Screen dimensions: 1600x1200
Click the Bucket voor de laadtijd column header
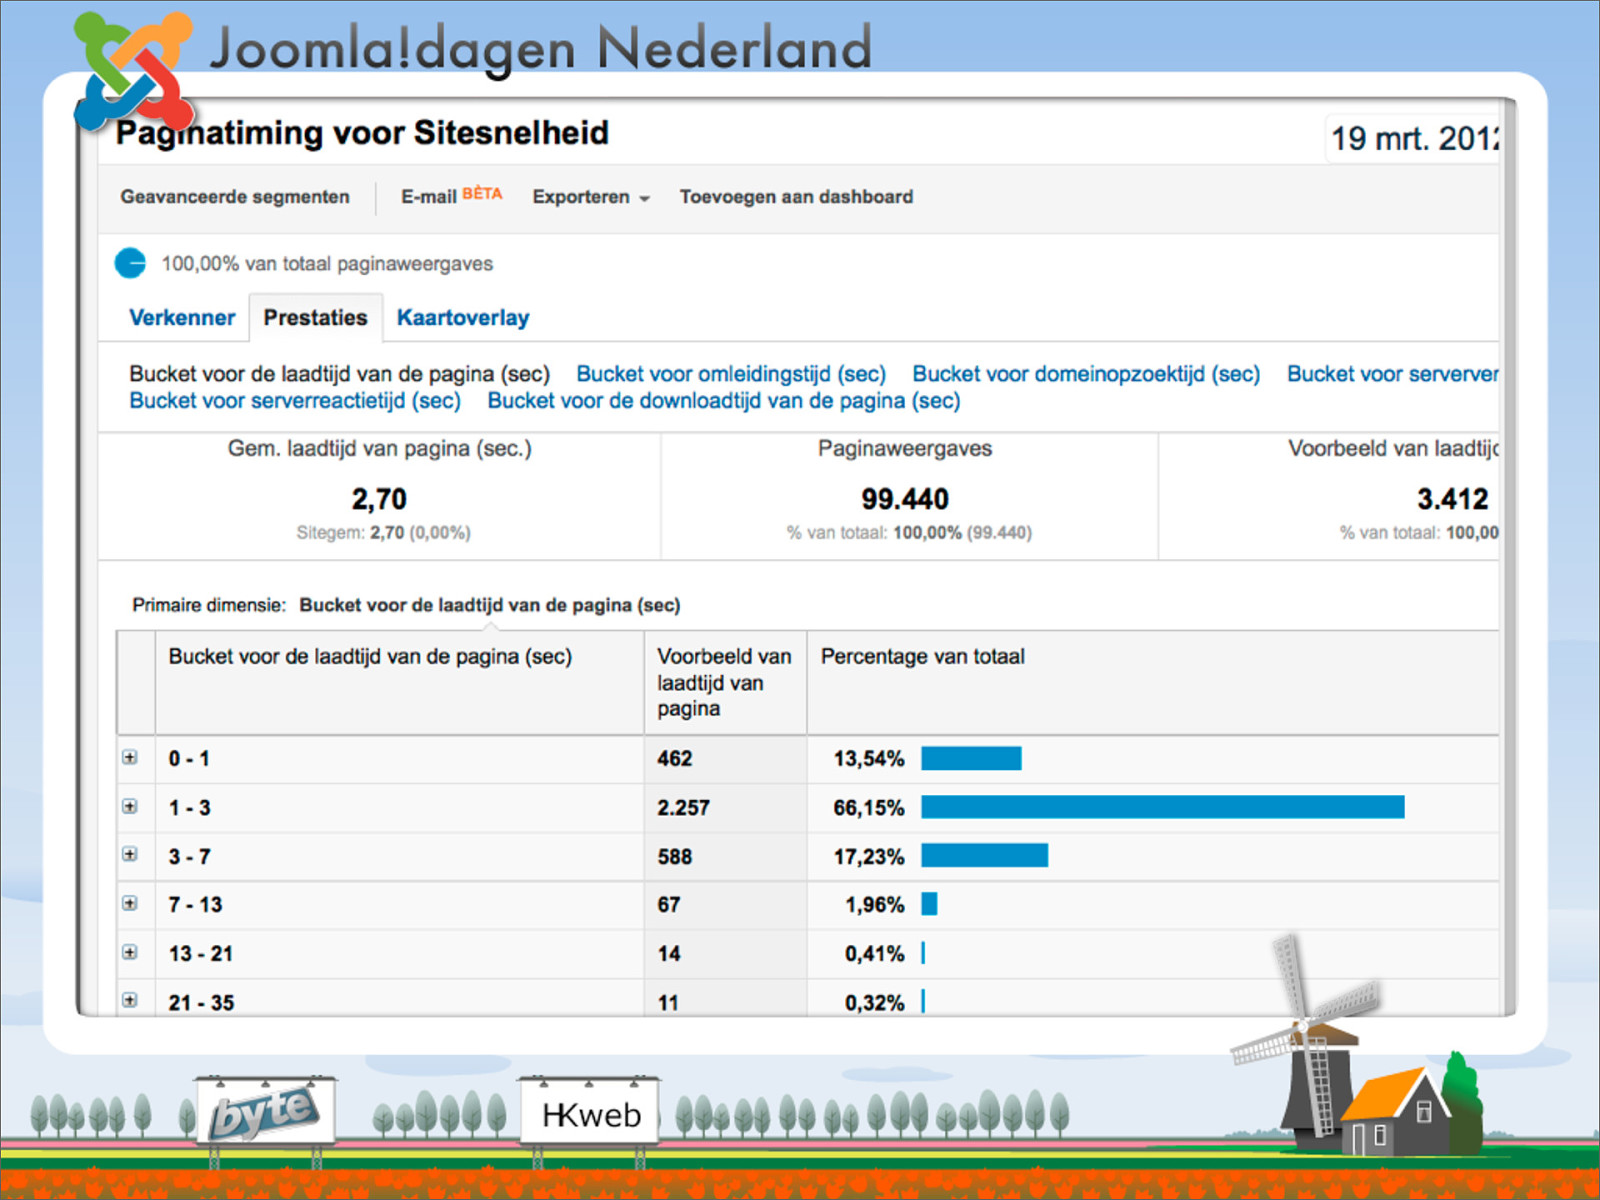click(370, 657)
